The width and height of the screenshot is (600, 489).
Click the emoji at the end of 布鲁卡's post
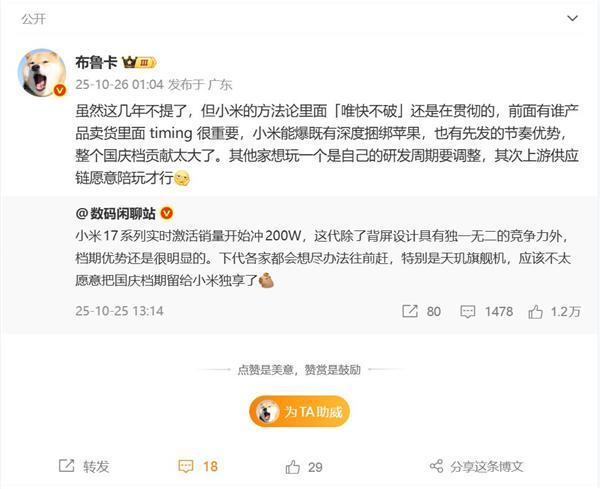coord(182,179)
